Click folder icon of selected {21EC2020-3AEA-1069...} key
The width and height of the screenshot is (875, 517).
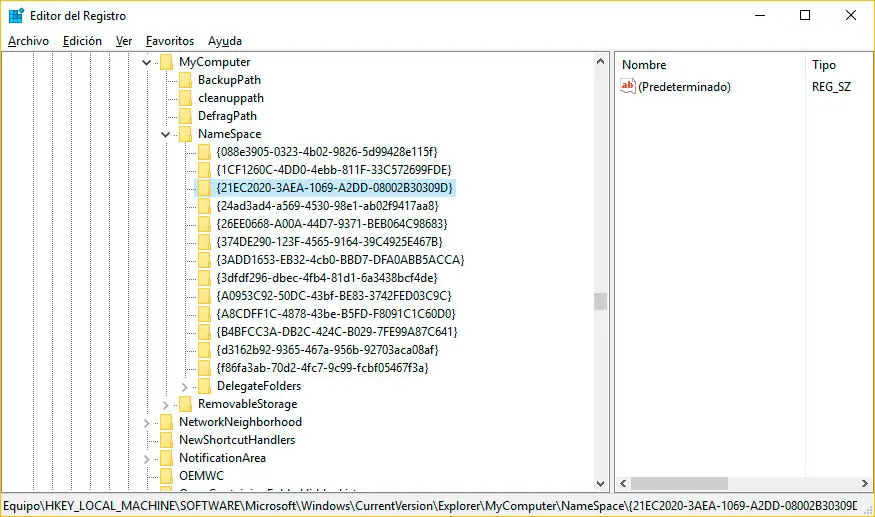[x=204, y=188]
